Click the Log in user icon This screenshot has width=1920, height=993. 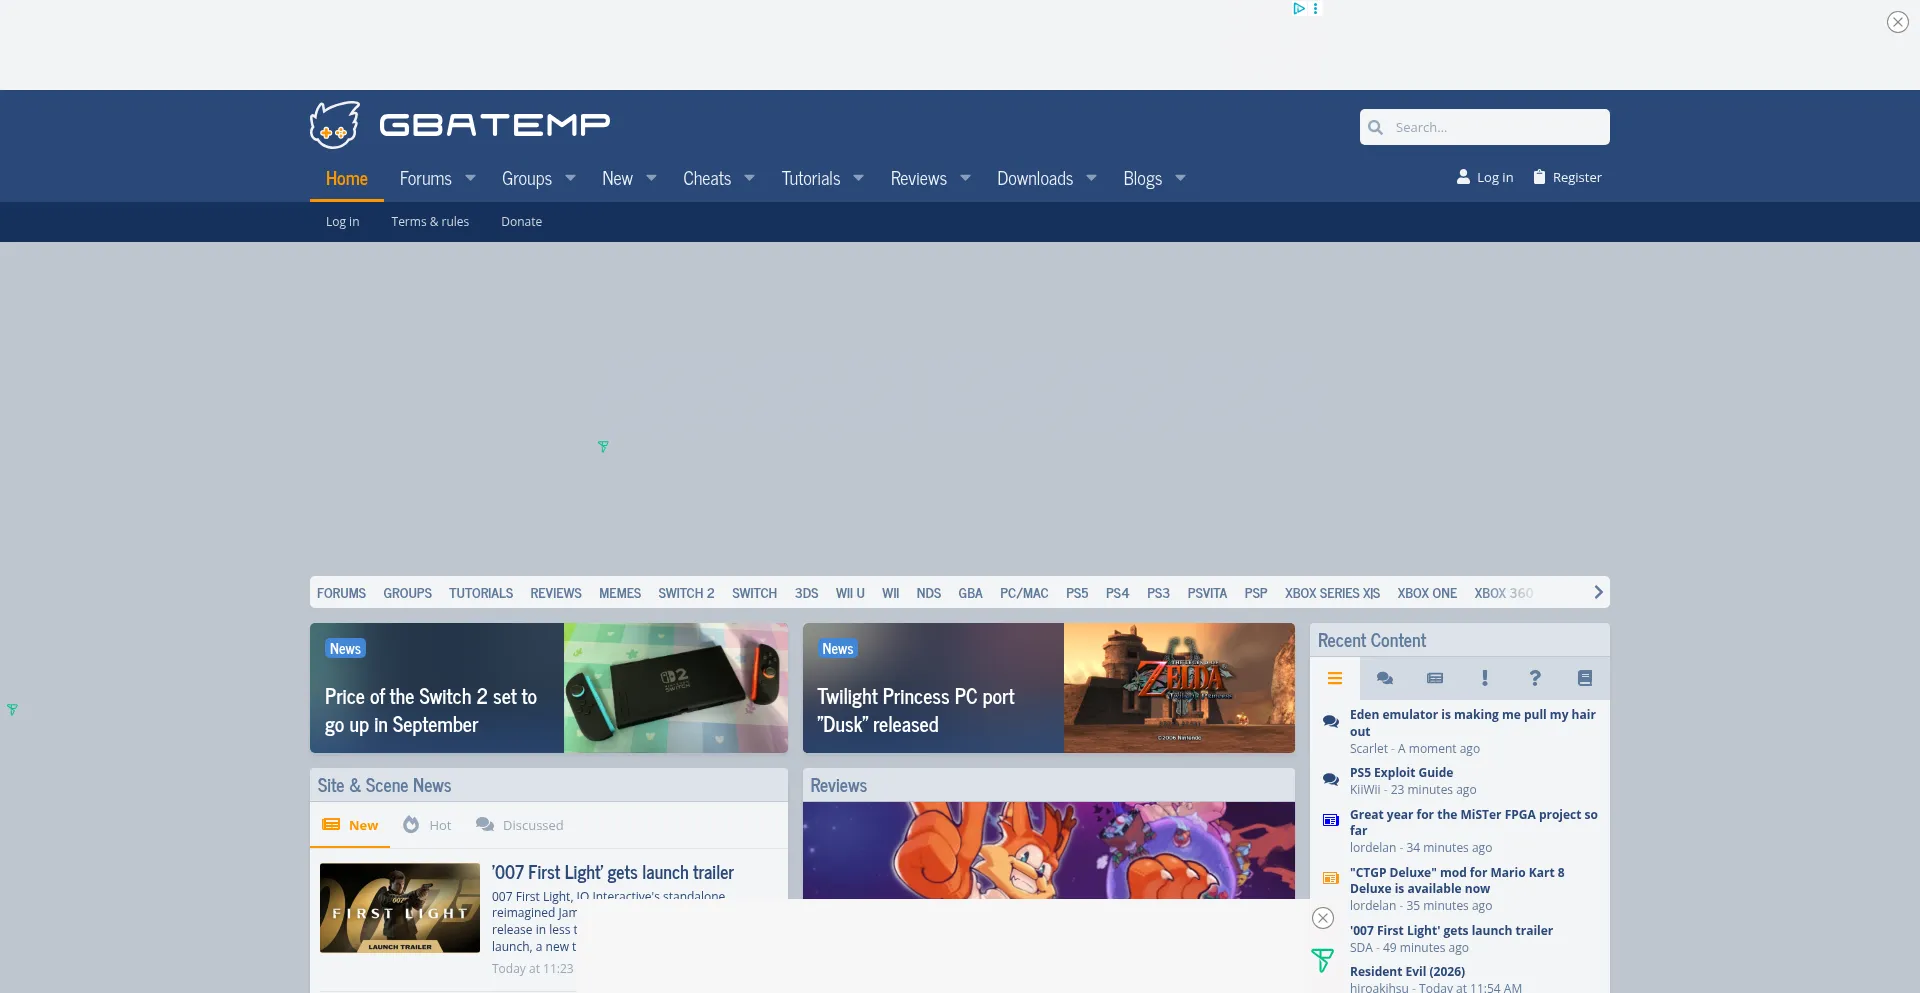click(1463, 177)
